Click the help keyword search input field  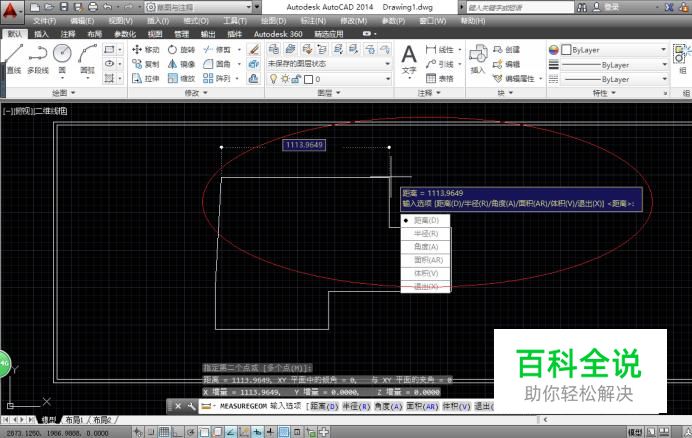pos(520,8)
